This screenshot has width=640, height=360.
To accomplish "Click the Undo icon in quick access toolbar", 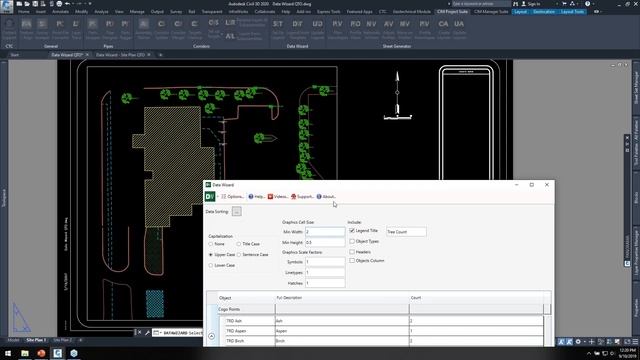I will point(68,4).
